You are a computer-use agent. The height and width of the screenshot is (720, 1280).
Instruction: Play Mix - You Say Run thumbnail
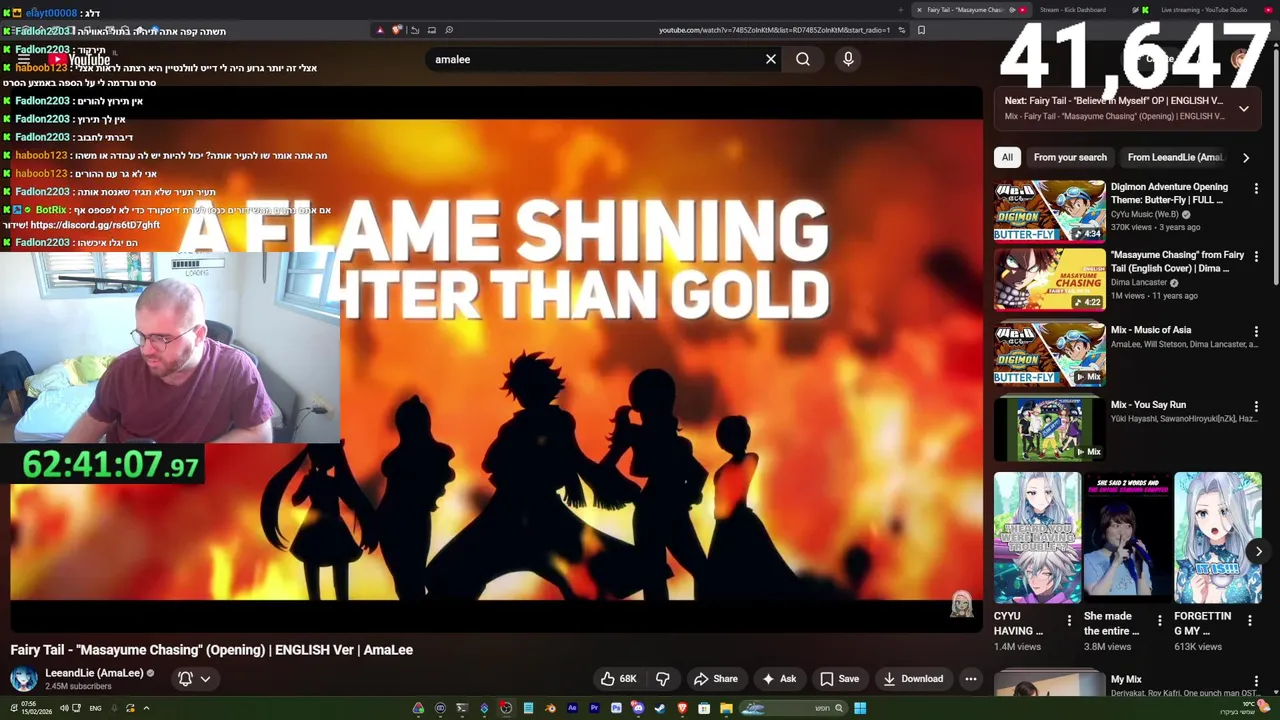point(1049,429)
